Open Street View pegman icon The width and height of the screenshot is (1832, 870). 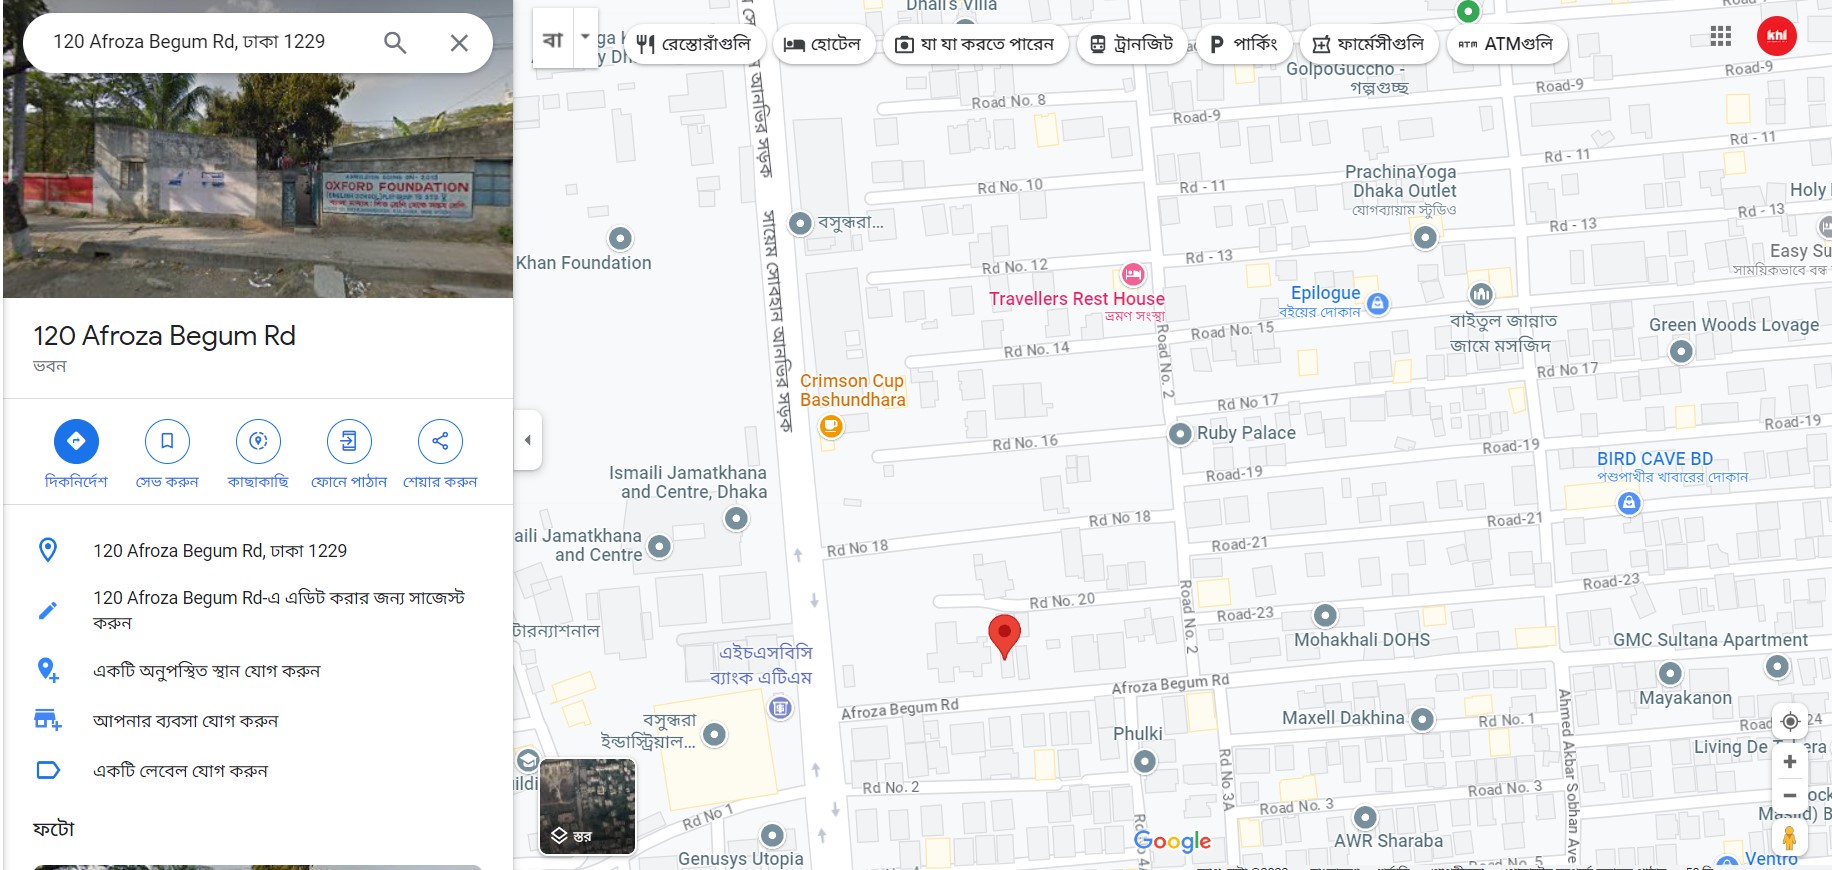(x=1790, y=838)
